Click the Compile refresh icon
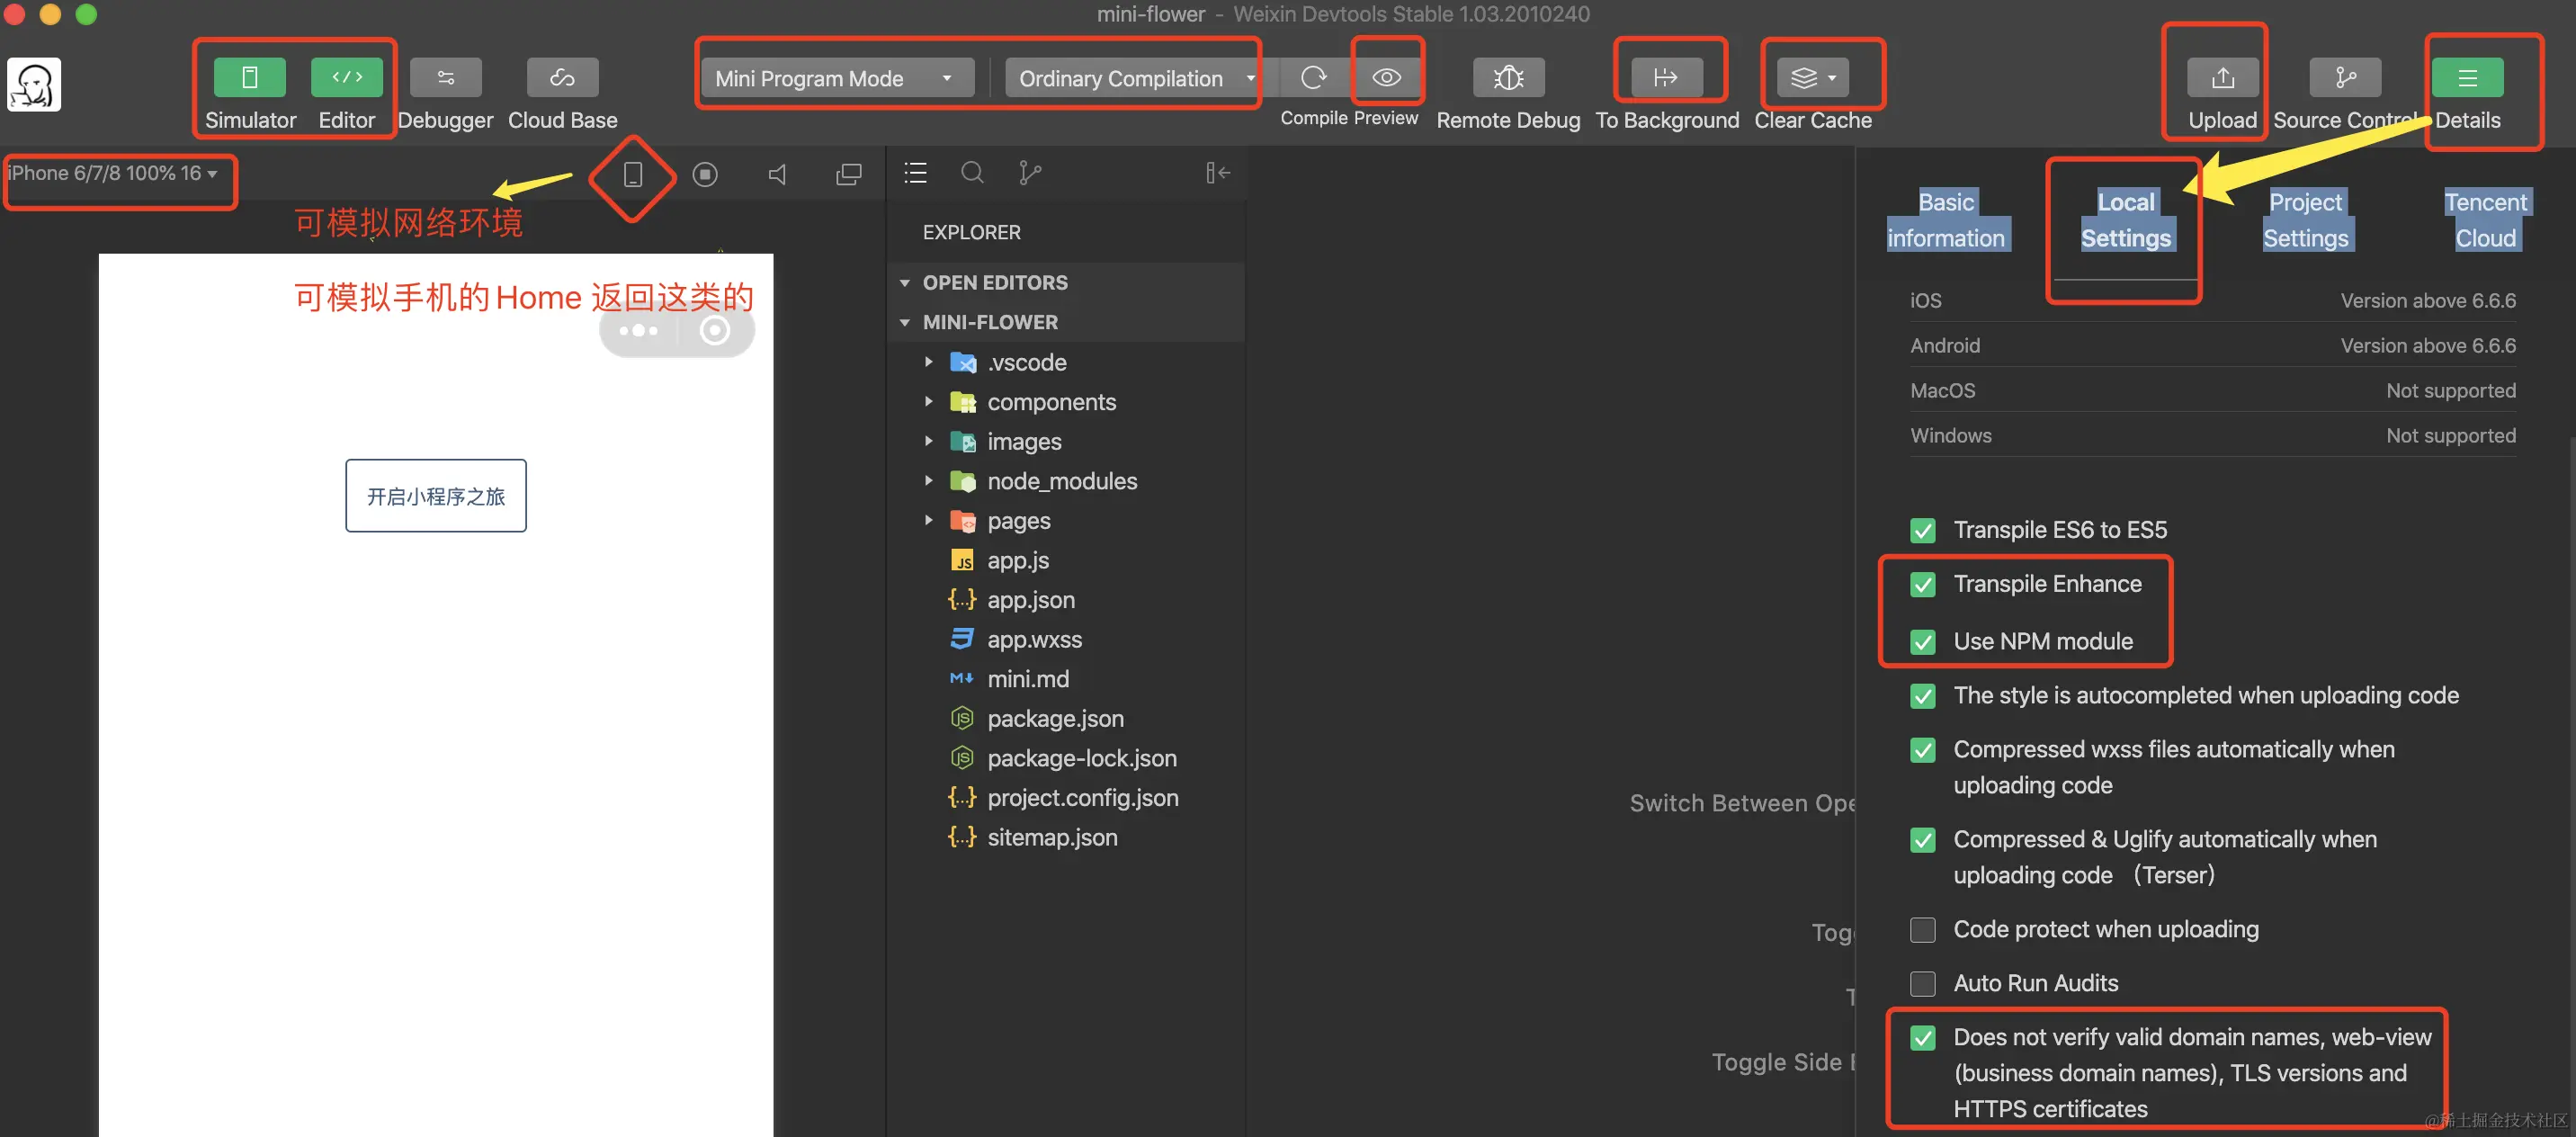 pyautogui.click(x=1313, y=77)
